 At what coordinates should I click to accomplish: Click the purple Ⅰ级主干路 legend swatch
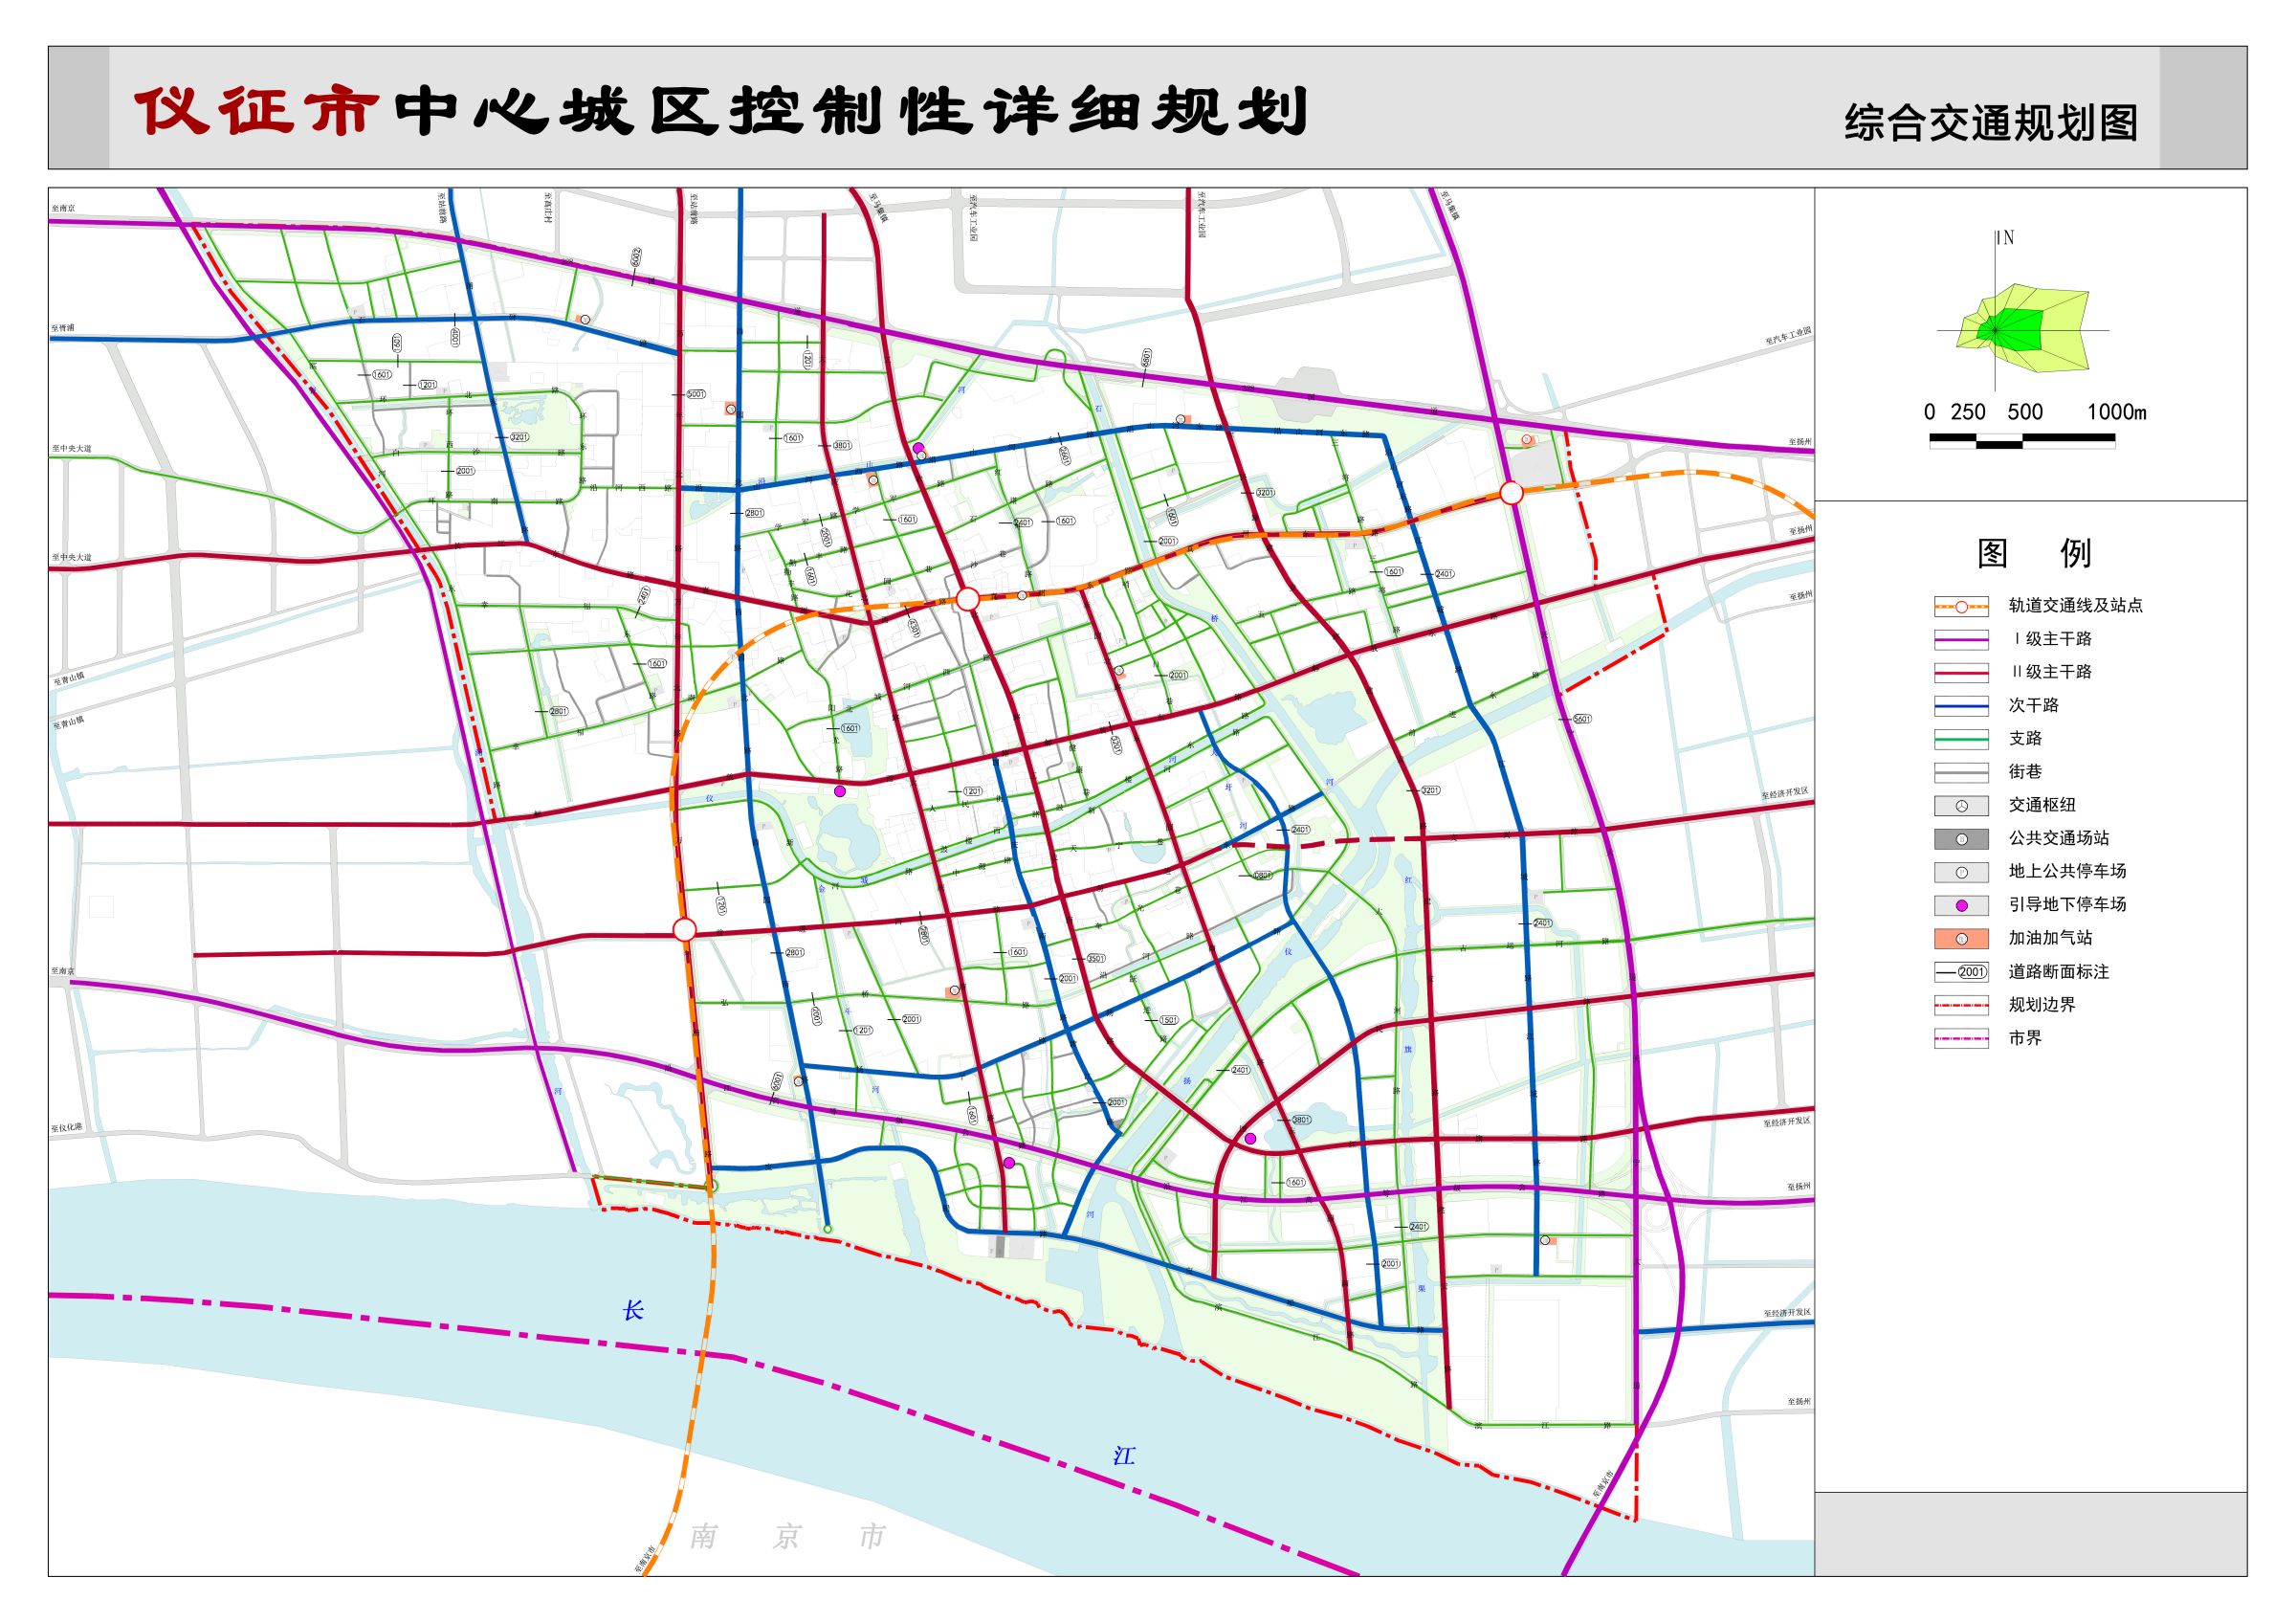pos(1961,639)
